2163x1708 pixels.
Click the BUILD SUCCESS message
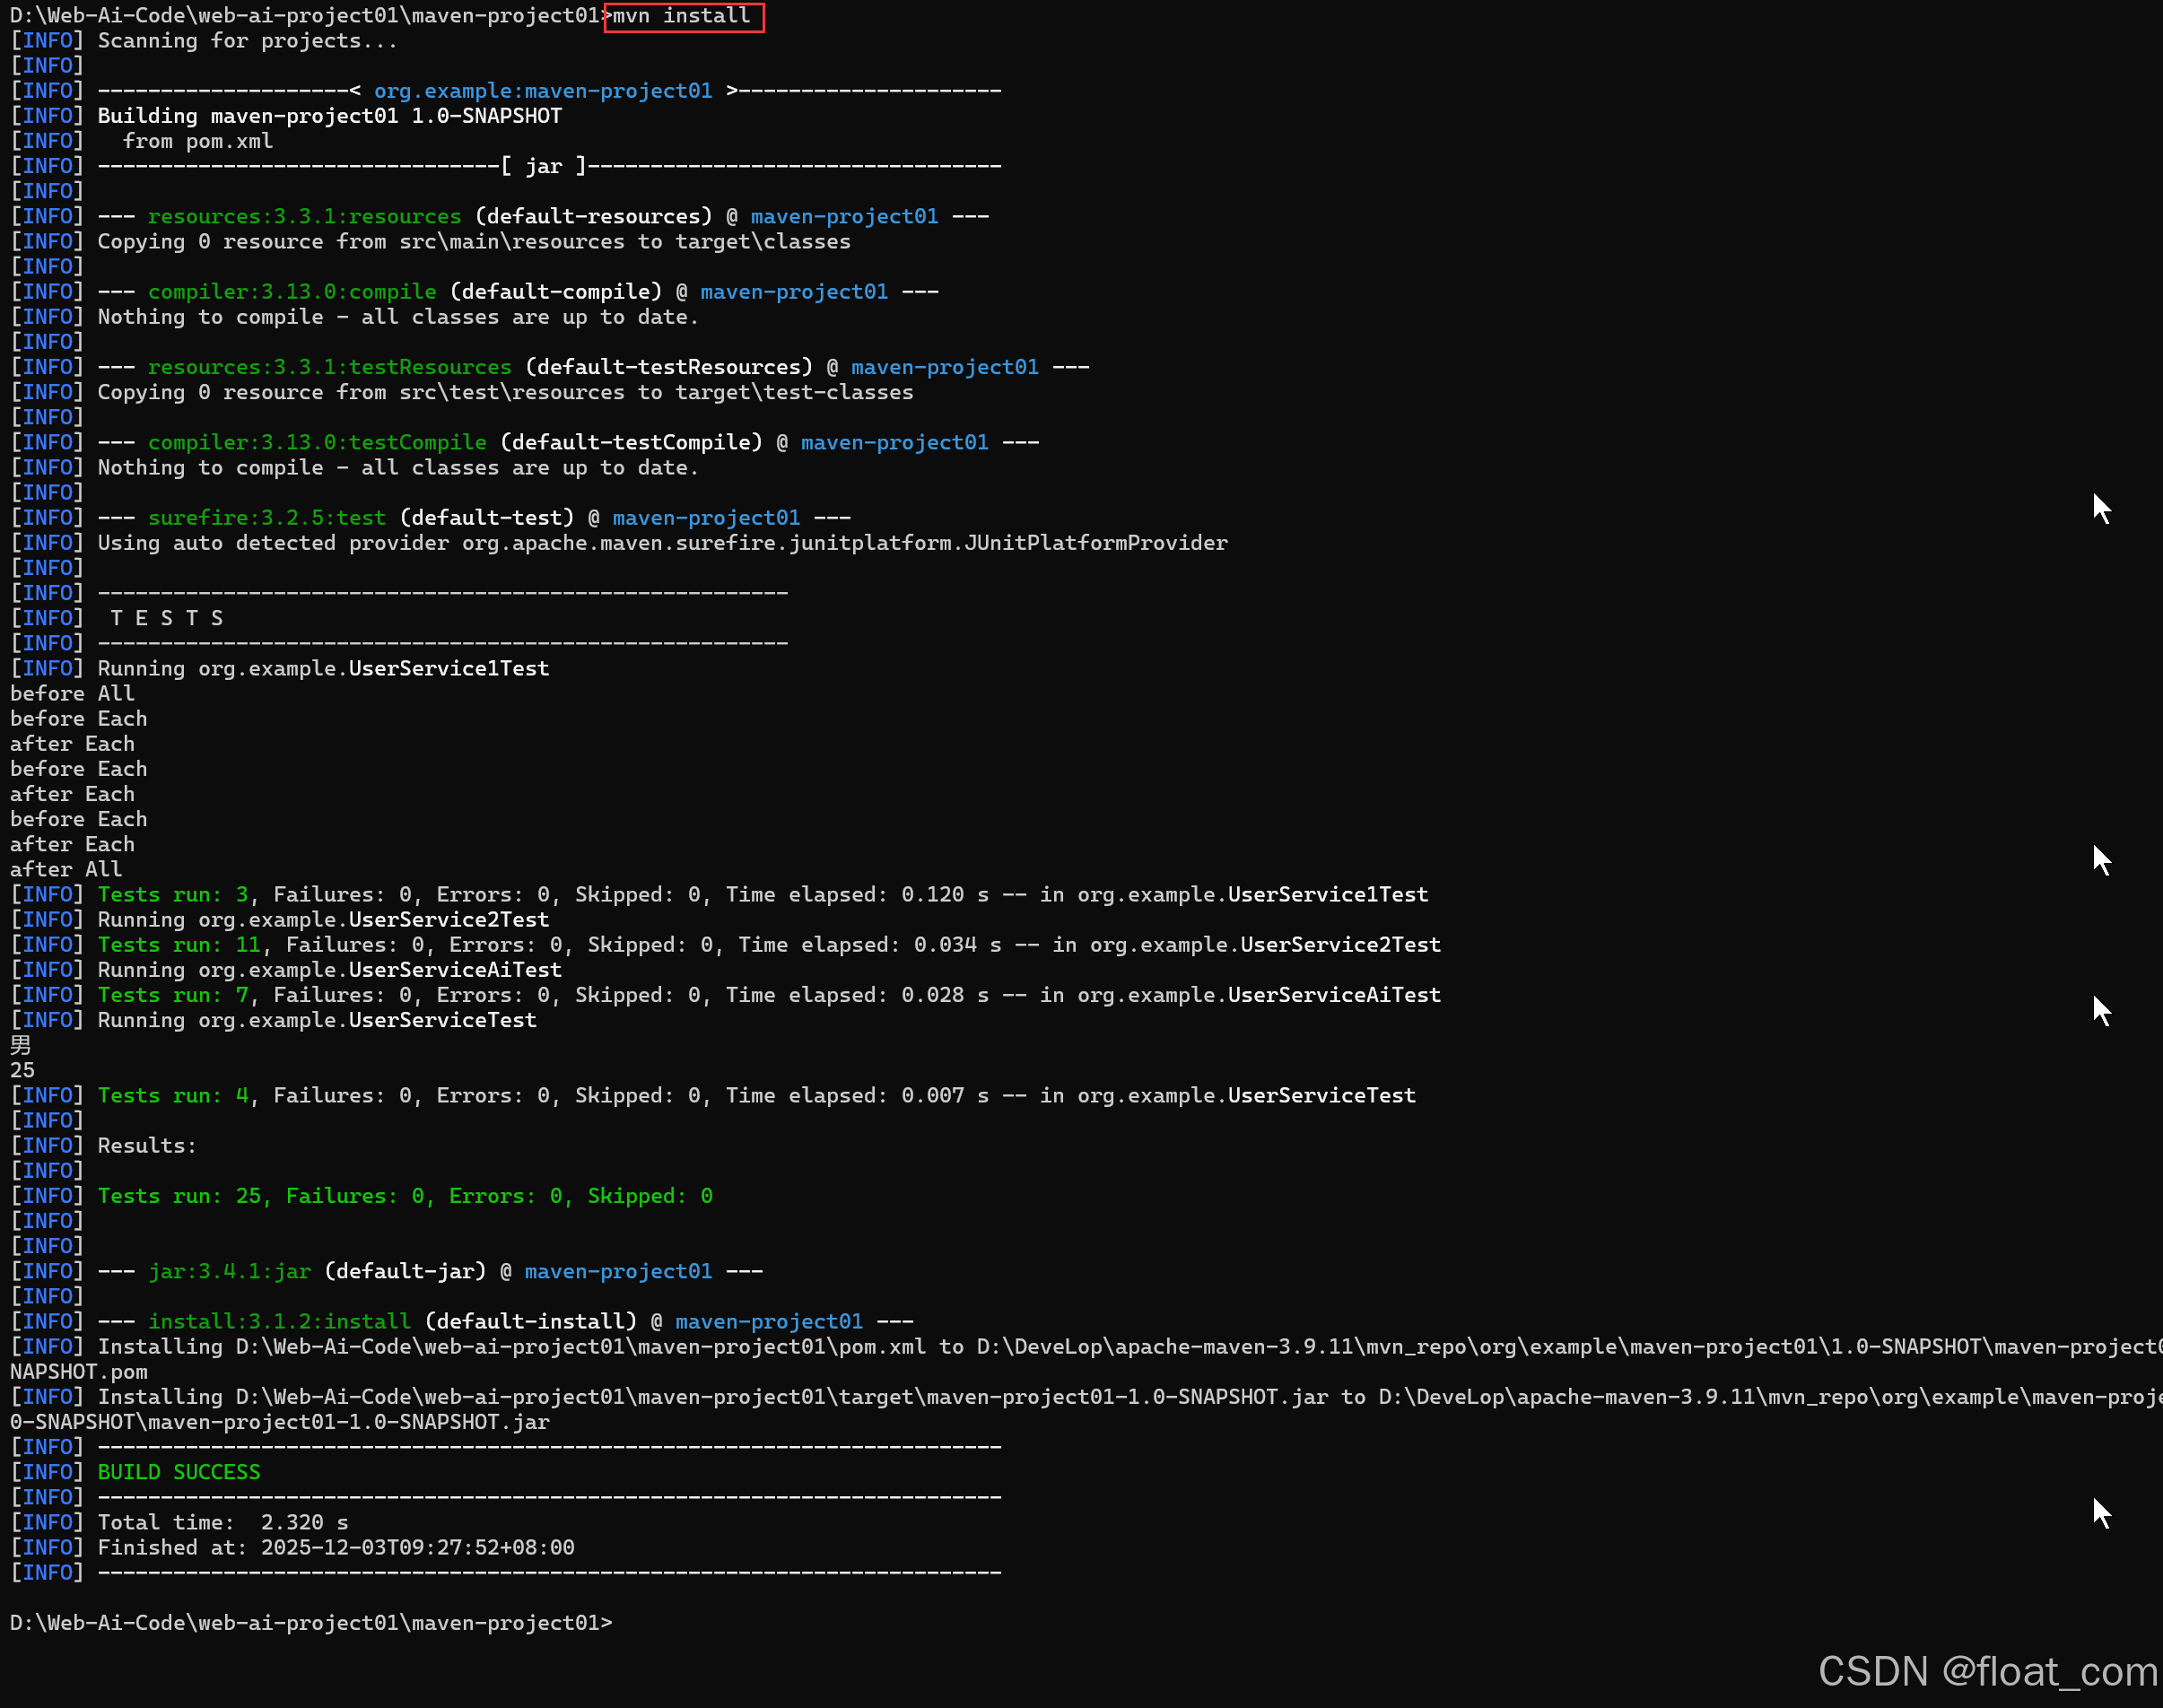tap(179, 1472)
